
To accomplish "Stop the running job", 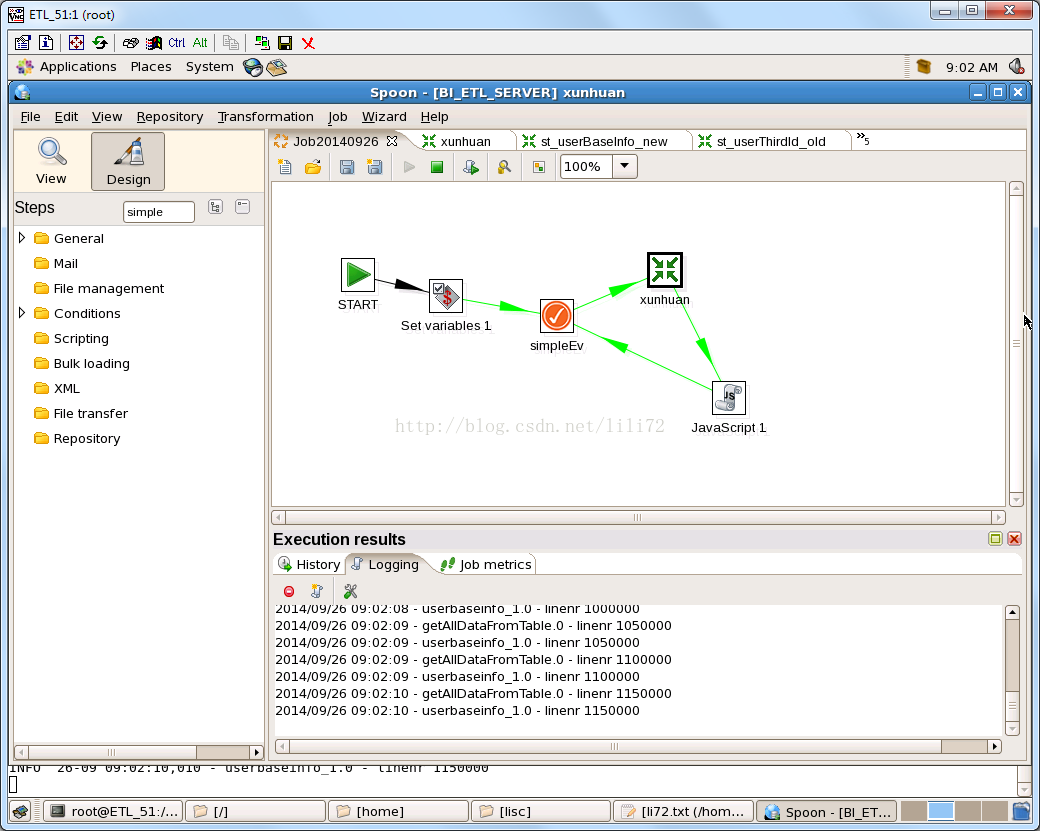I will pyautogui.click(x=436, y=167).
